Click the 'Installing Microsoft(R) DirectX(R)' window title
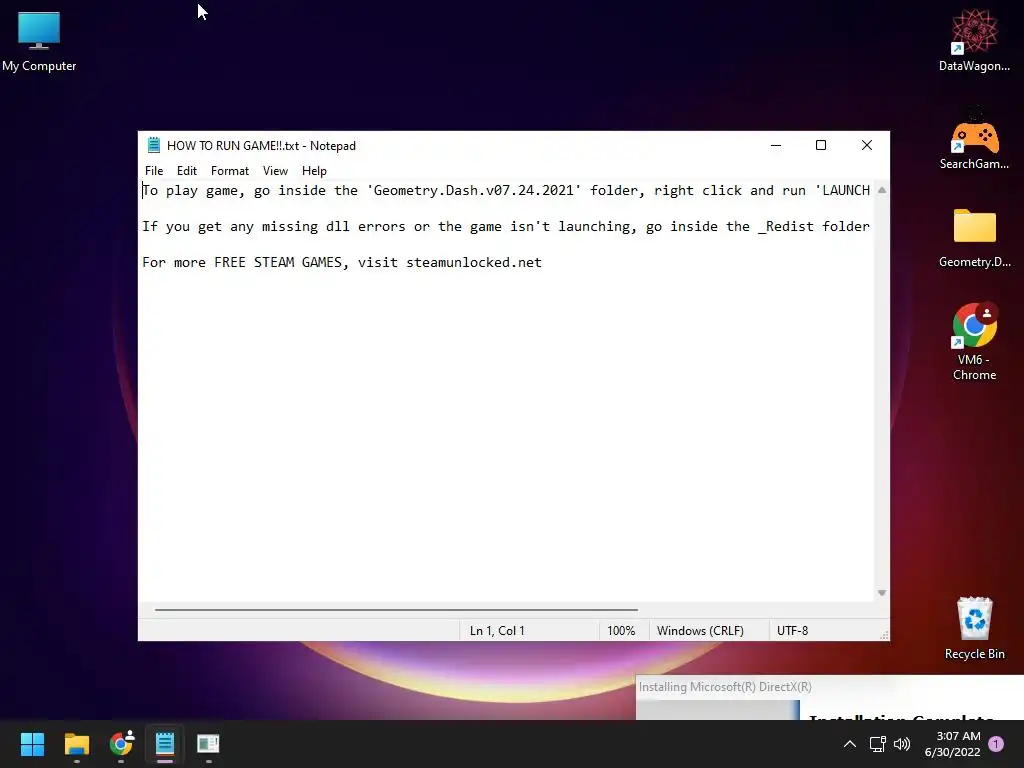 (x=725, y=687)
